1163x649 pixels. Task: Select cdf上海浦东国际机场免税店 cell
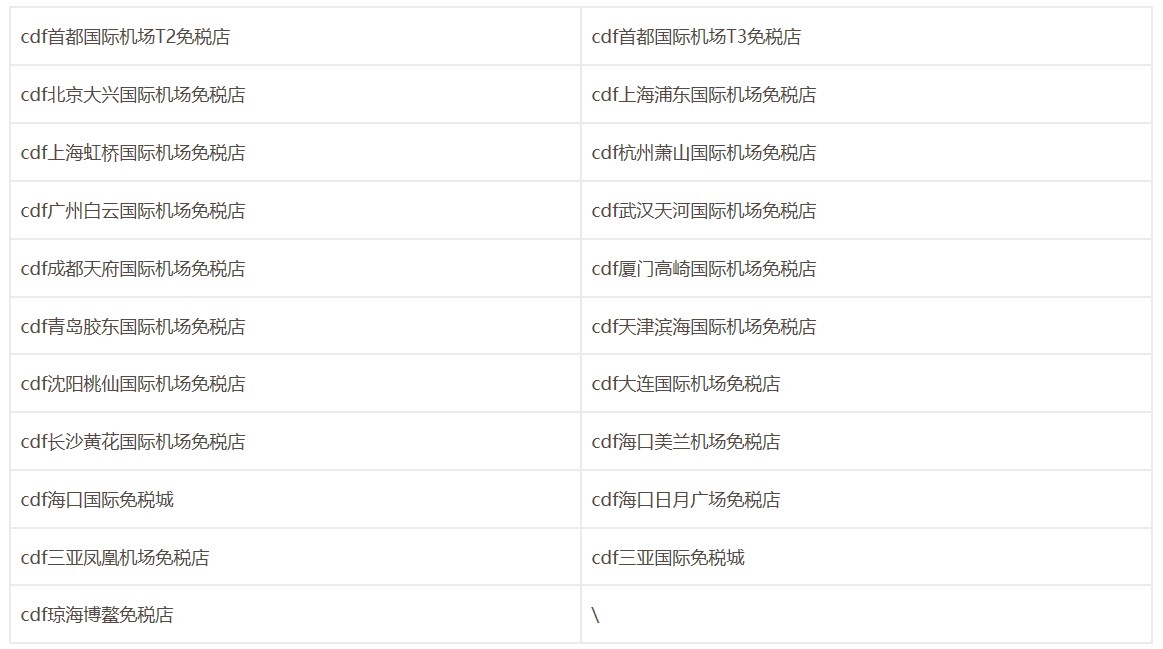tap(704, 95)
